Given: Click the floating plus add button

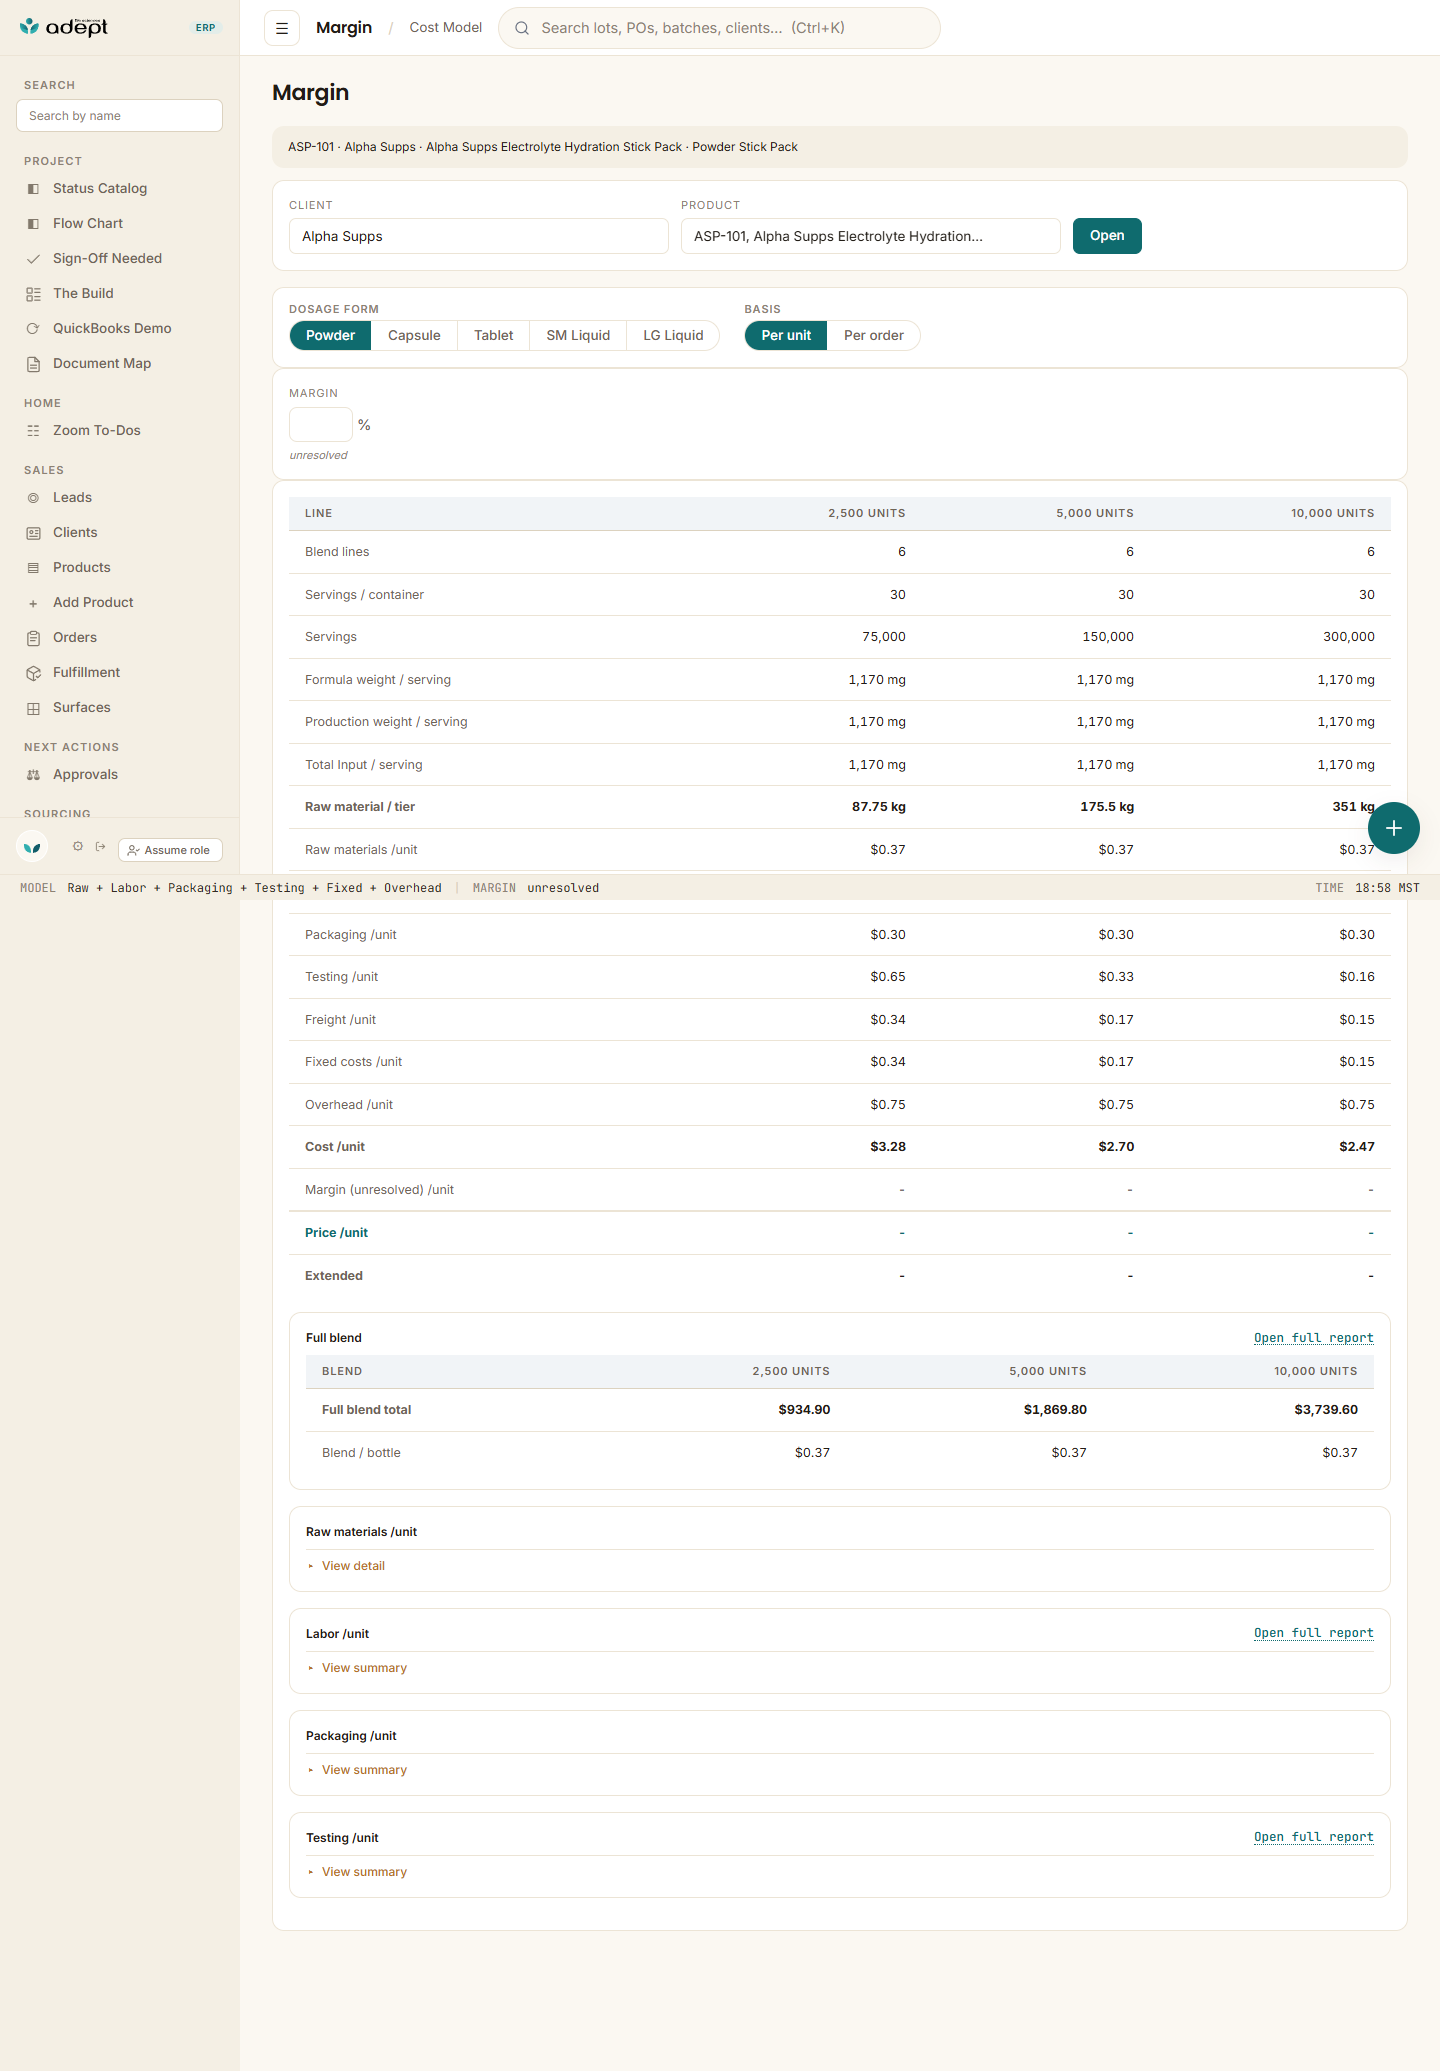Looking at the screenshot, I should [1394, 828].
